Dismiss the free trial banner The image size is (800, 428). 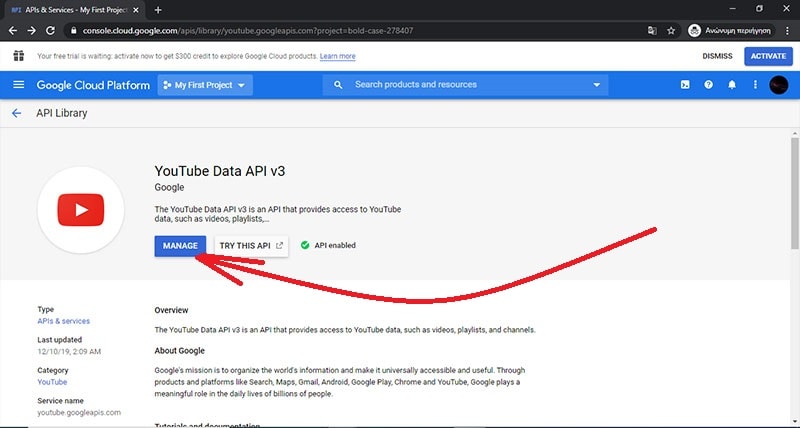(x=717, y=56)
